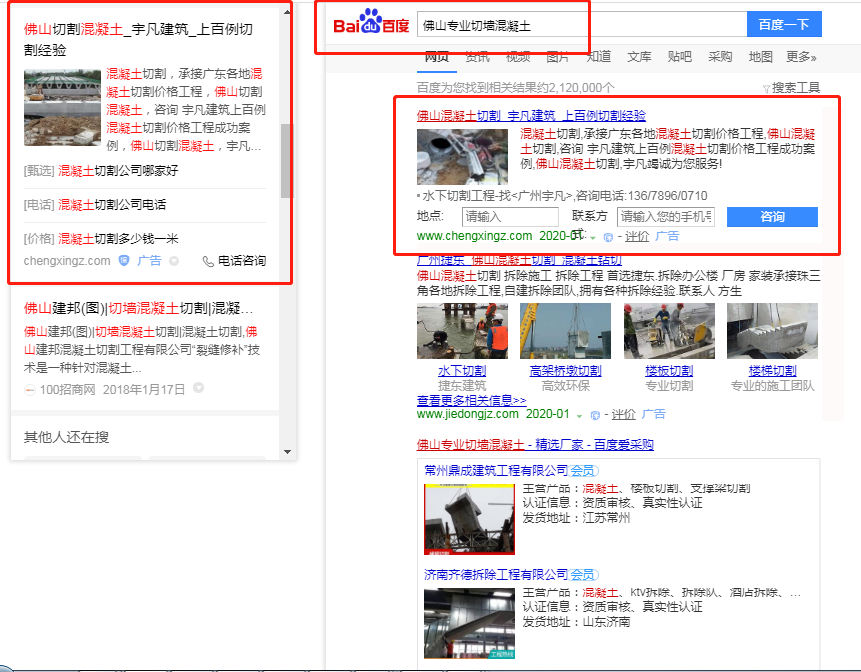861x672 pixels.
Task: Click the verification icon after www.jiedongjz.com
Action: pos(595,414)
